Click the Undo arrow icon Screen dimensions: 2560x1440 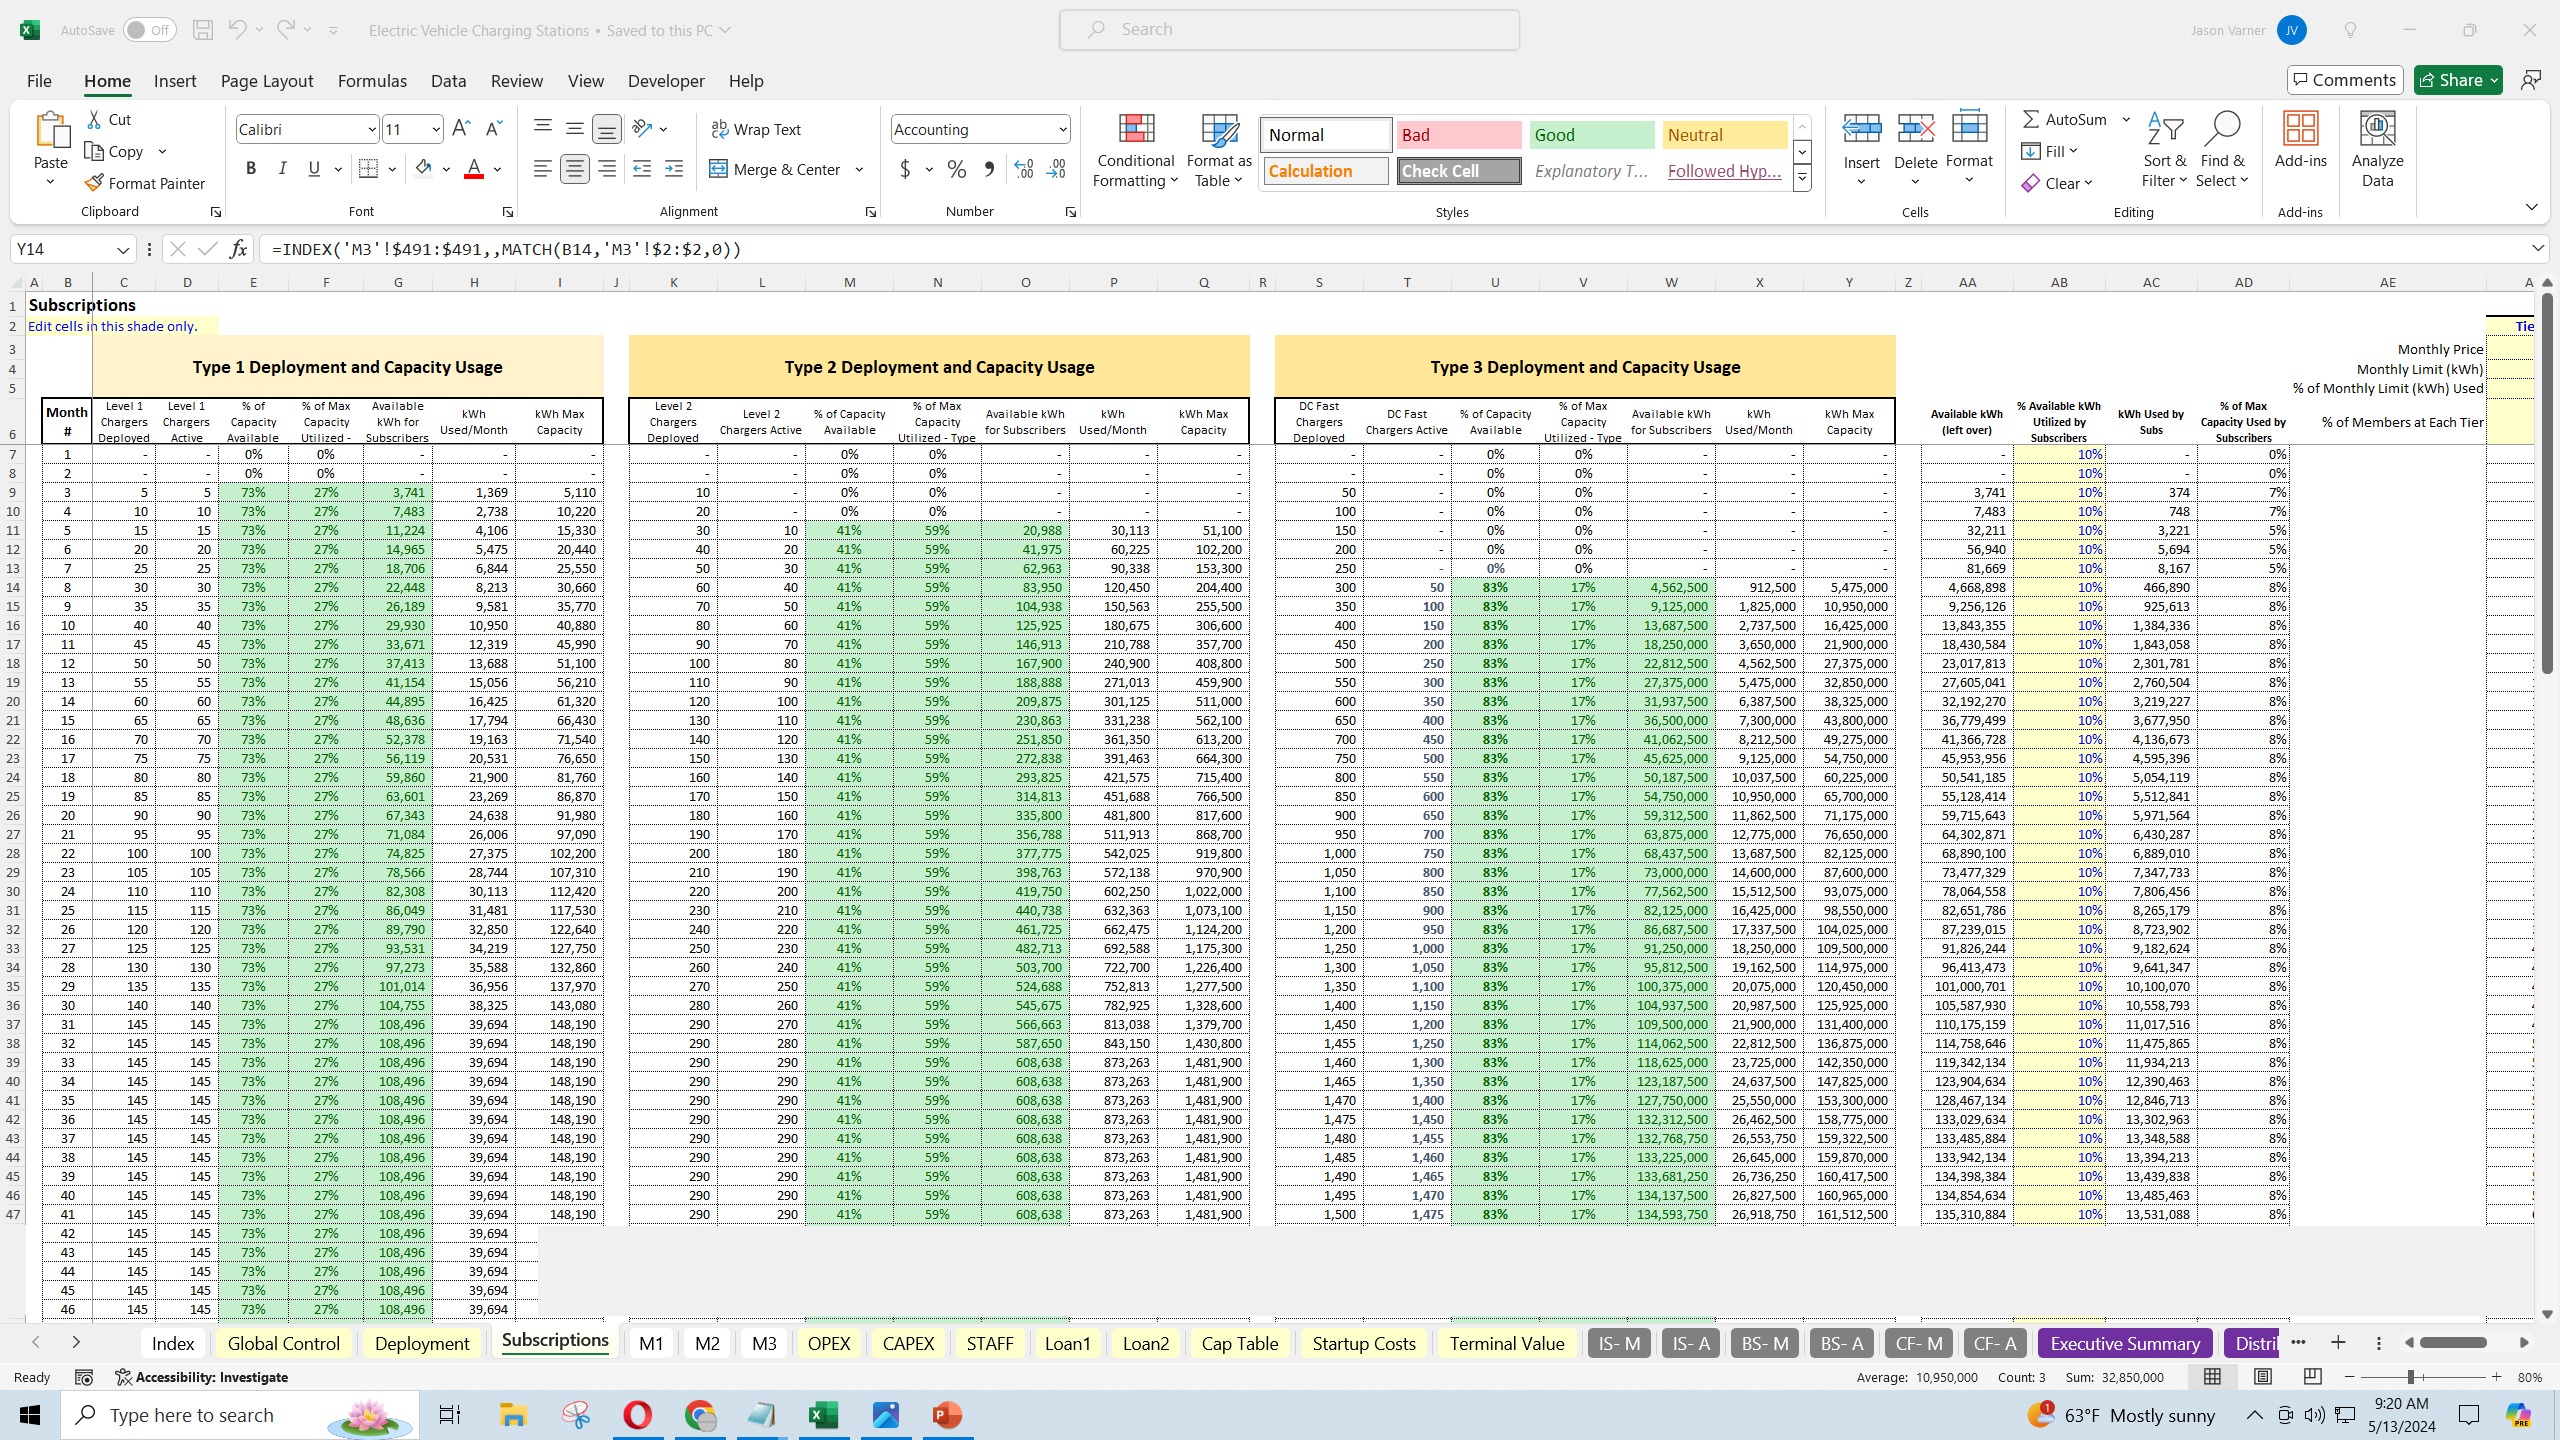coord(237,30)
